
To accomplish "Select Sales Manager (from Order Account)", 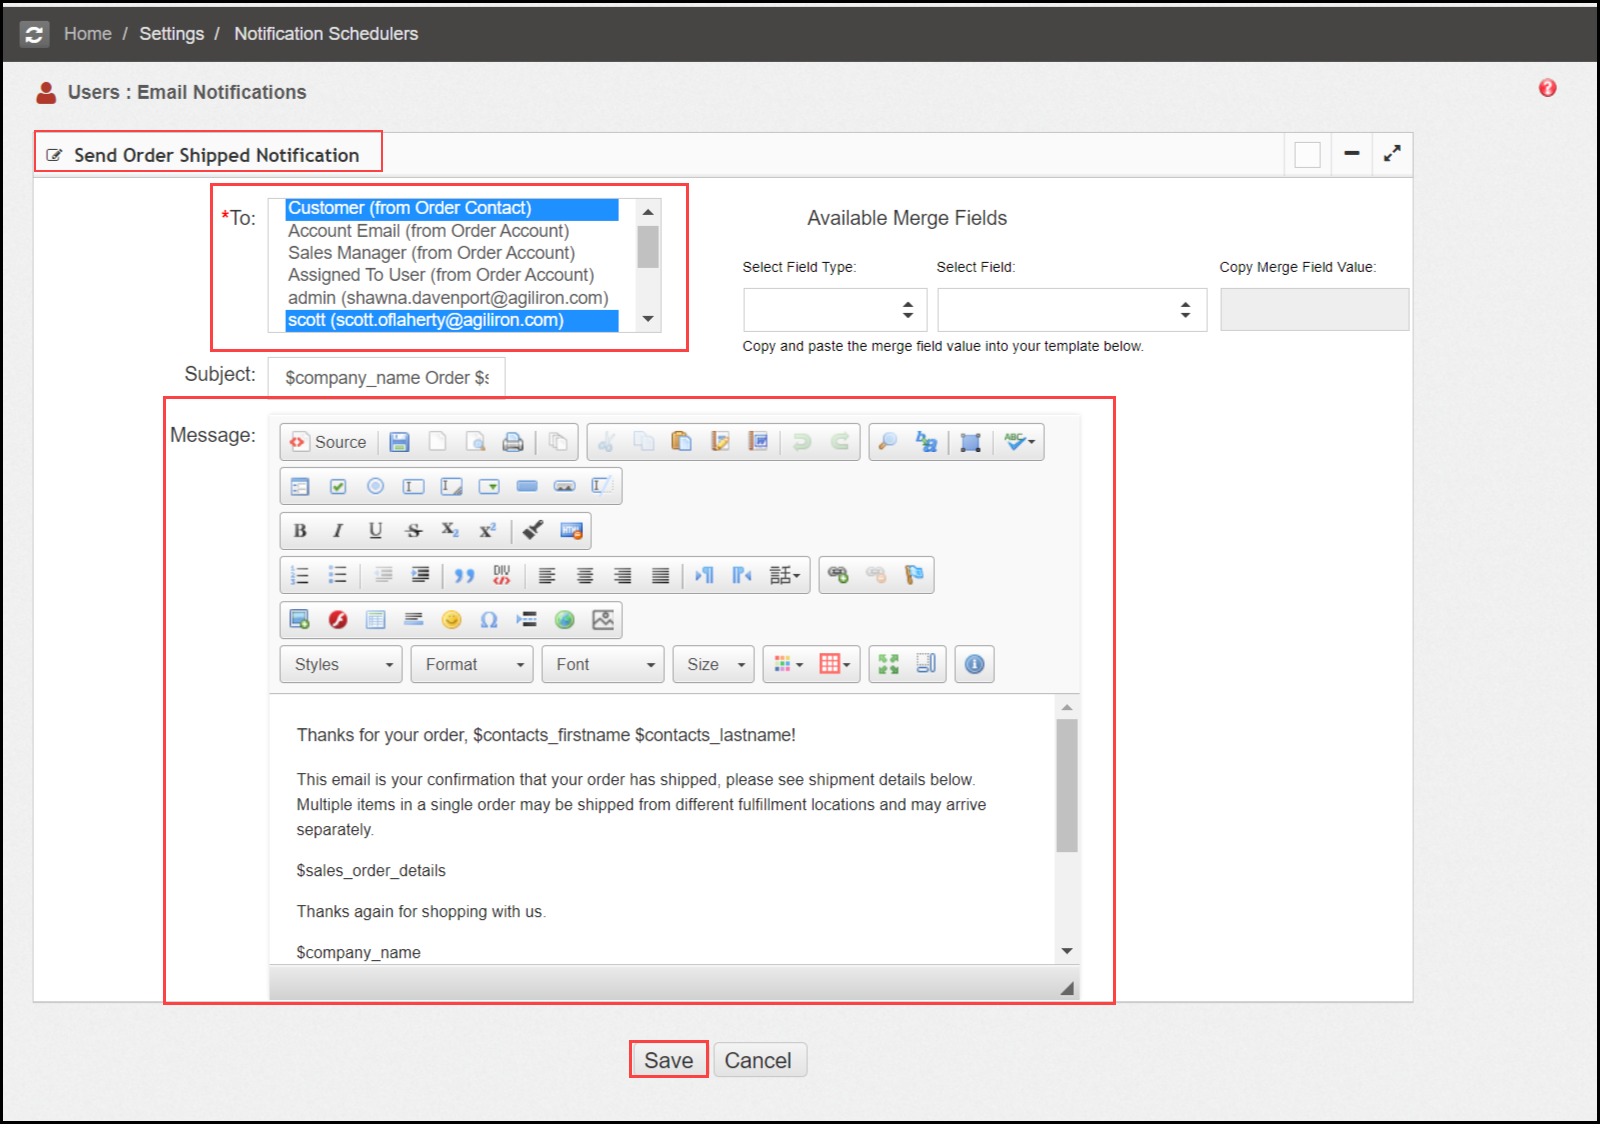I will tap(452, 253).
